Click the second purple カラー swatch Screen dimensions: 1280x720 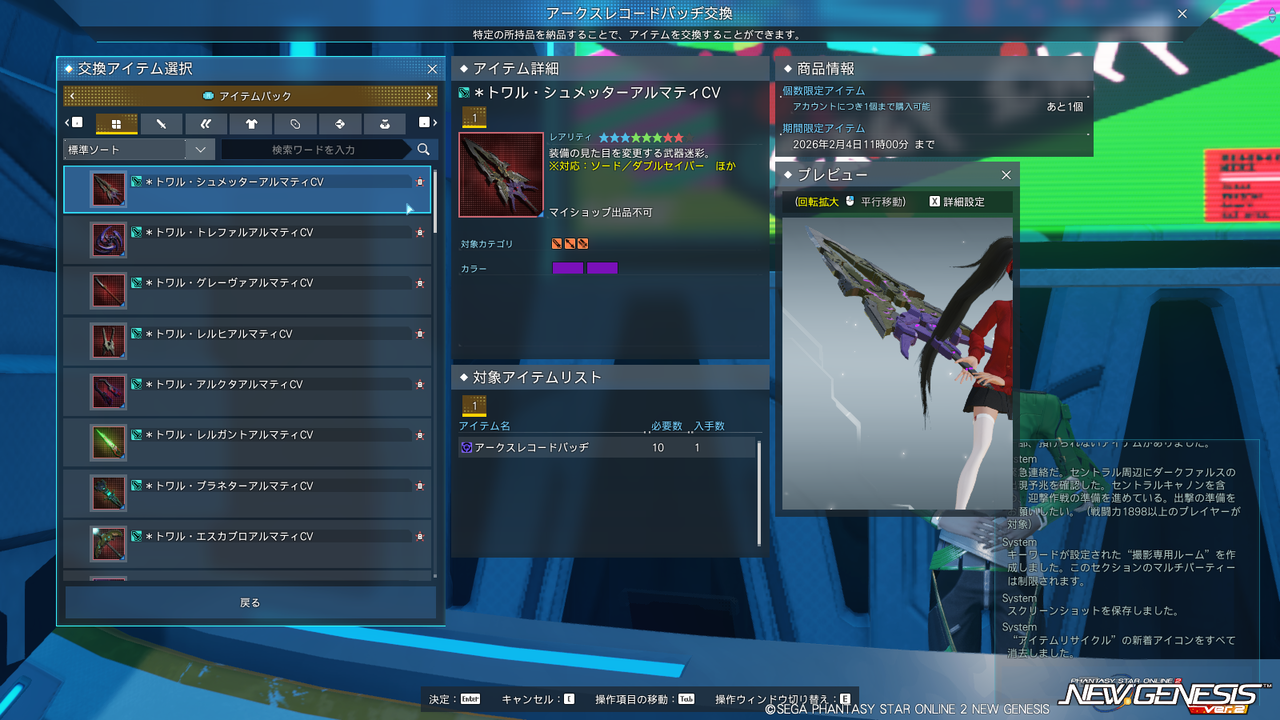602,268
